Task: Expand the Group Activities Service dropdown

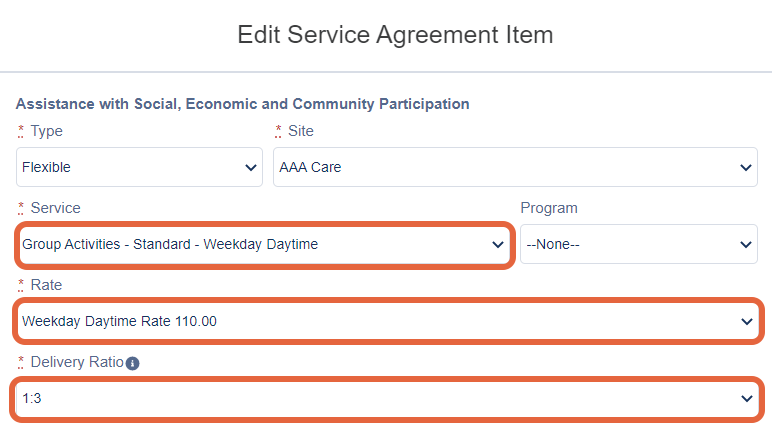Action: click(x=265, y=244)
